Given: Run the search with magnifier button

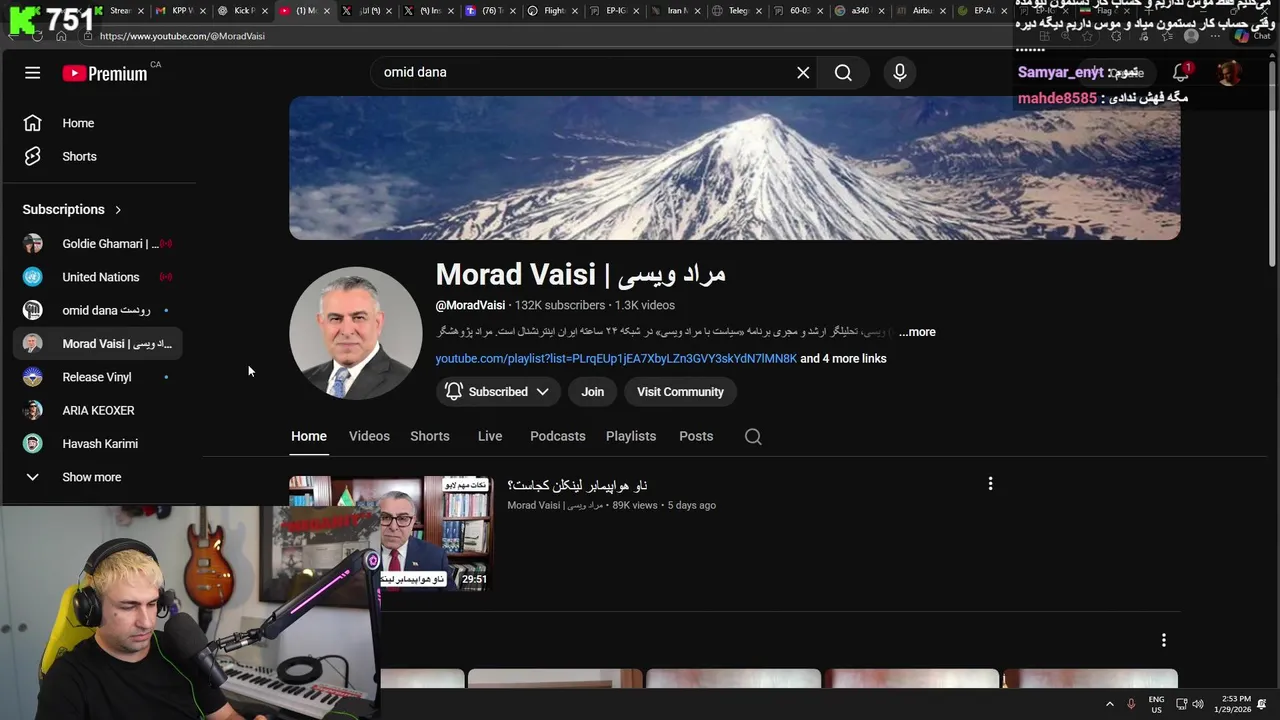Looking at the screenshot, I should pyautogui.click(x=843, y=72).
